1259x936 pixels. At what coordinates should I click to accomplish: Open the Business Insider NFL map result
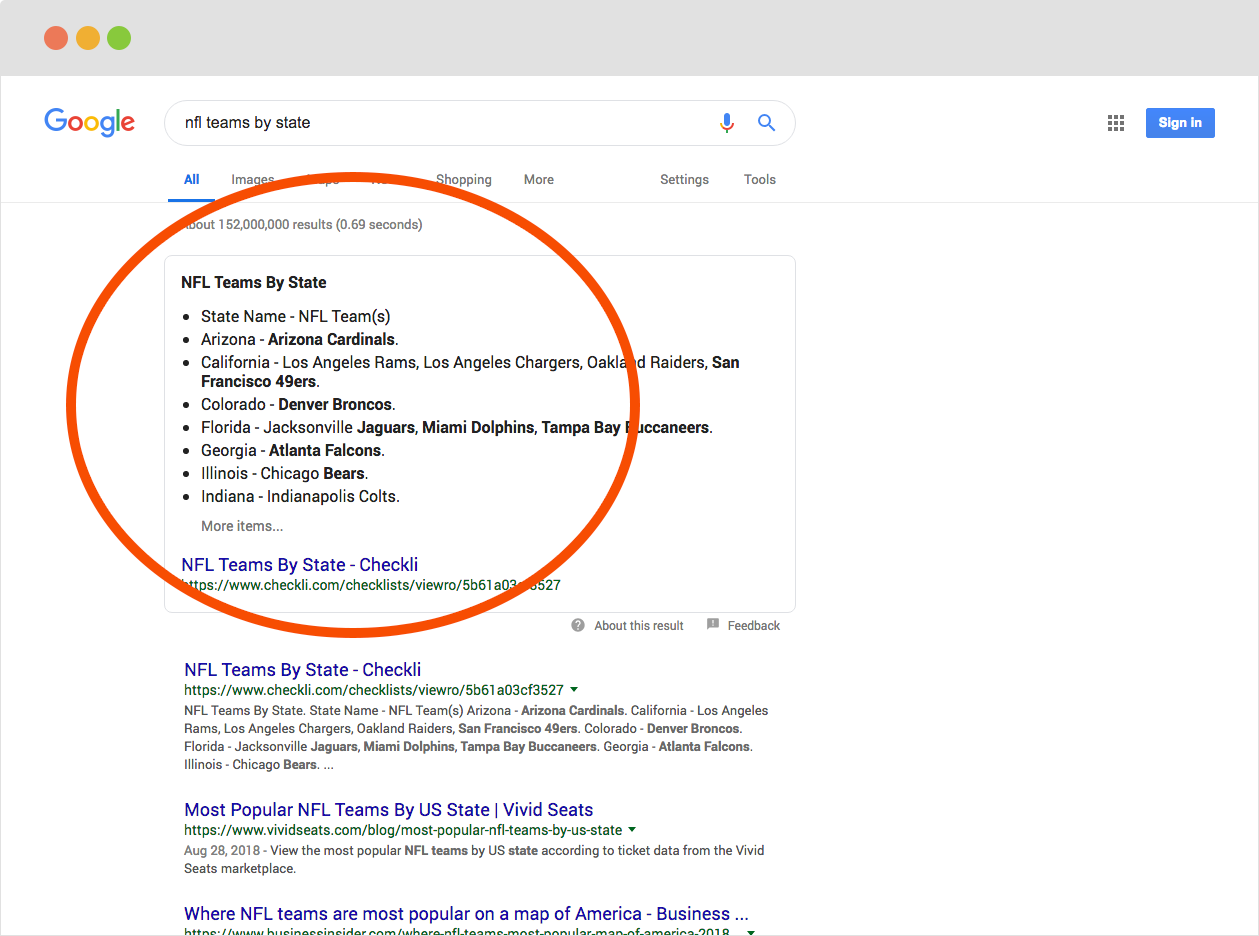click(x=465, y=914)
